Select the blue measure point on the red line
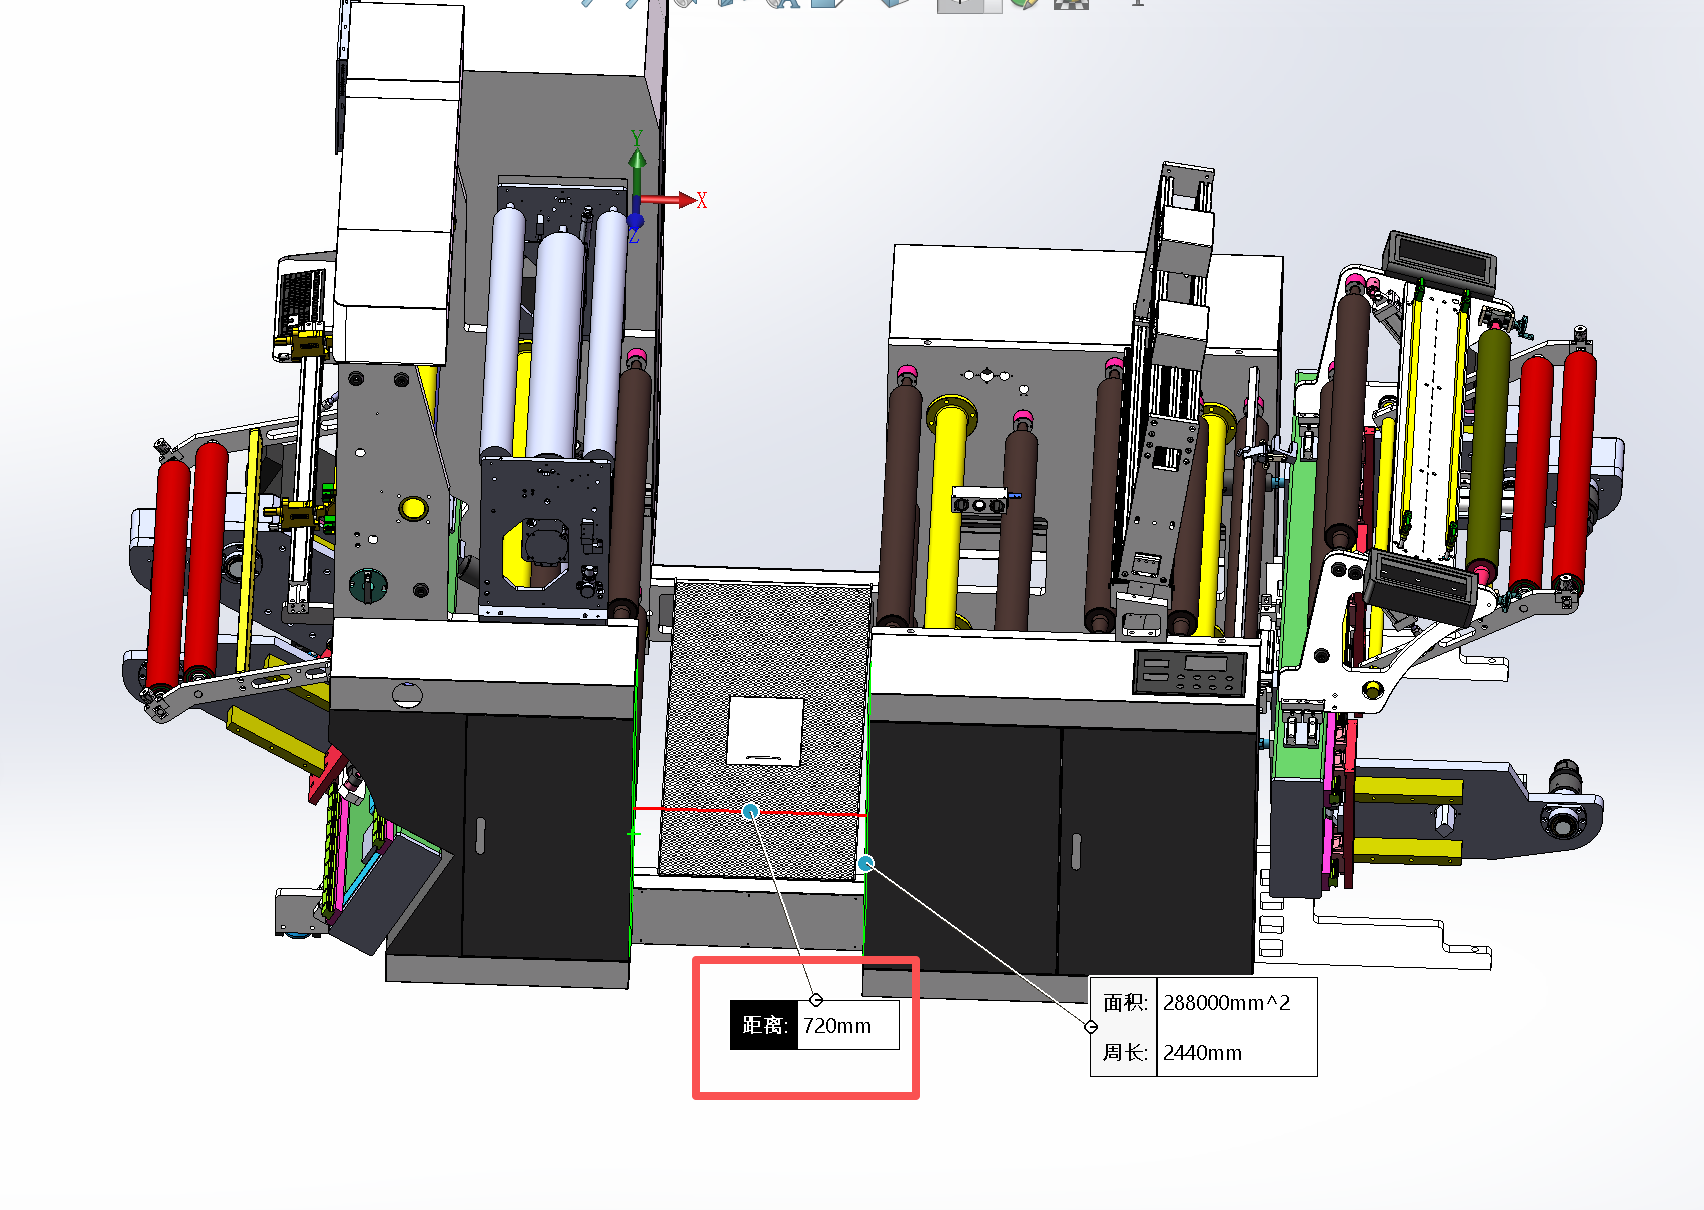The height and width of the screenshot is (1210, 1704). coord(751,811)
